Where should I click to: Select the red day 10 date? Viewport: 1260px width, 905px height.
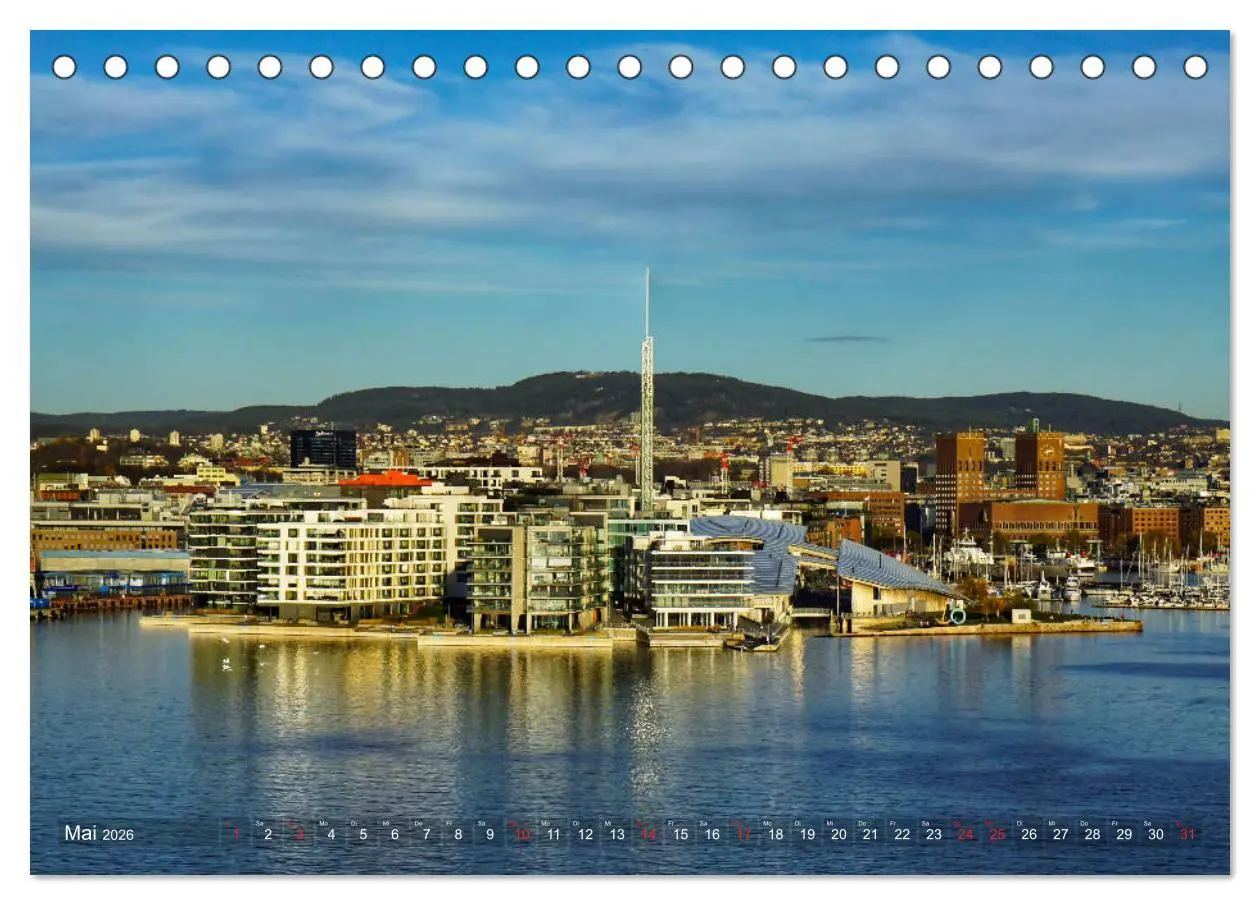pyautogui.click(x=522, y=834)
